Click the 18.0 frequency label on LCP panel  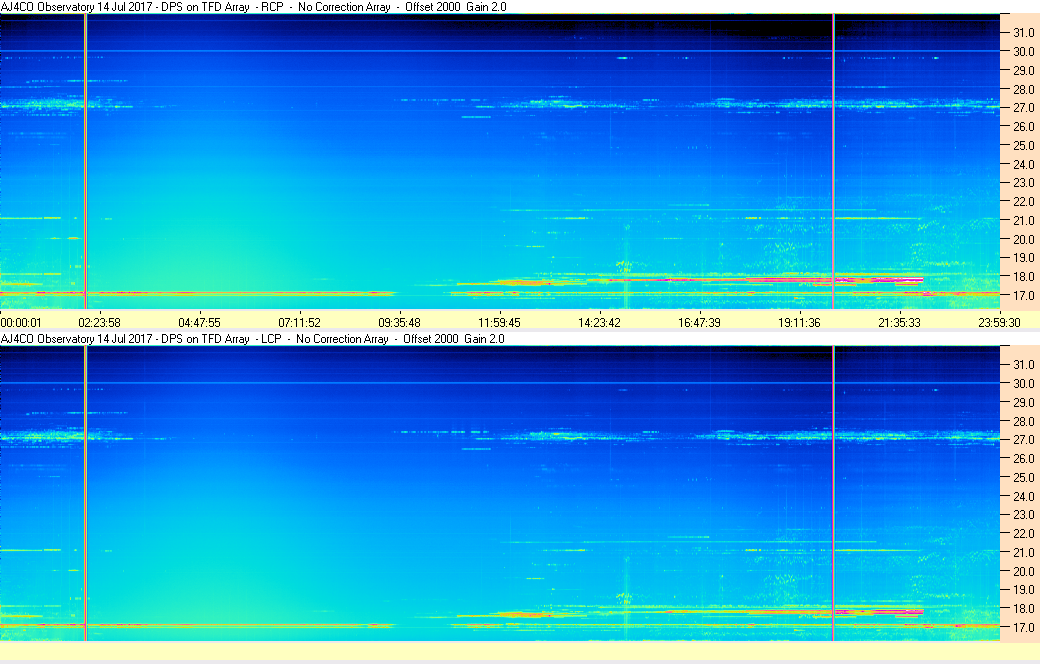click(1023, 608)
